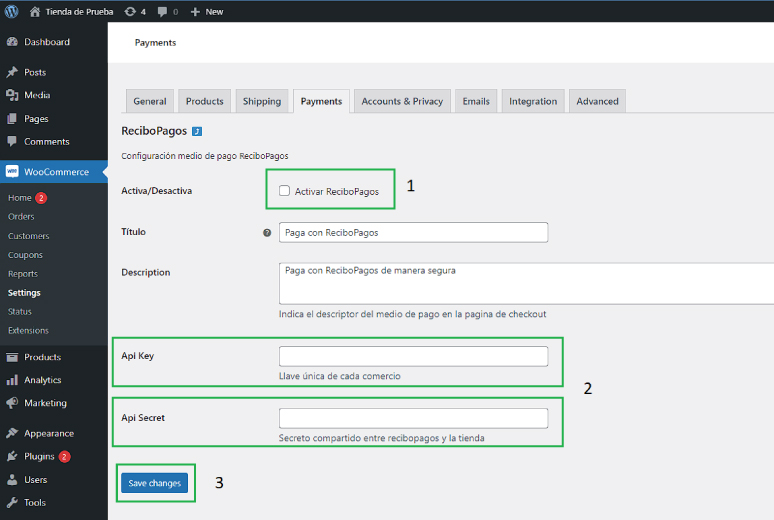
Task: Open the Coupons submenu item
Action: tap(25, 255)
